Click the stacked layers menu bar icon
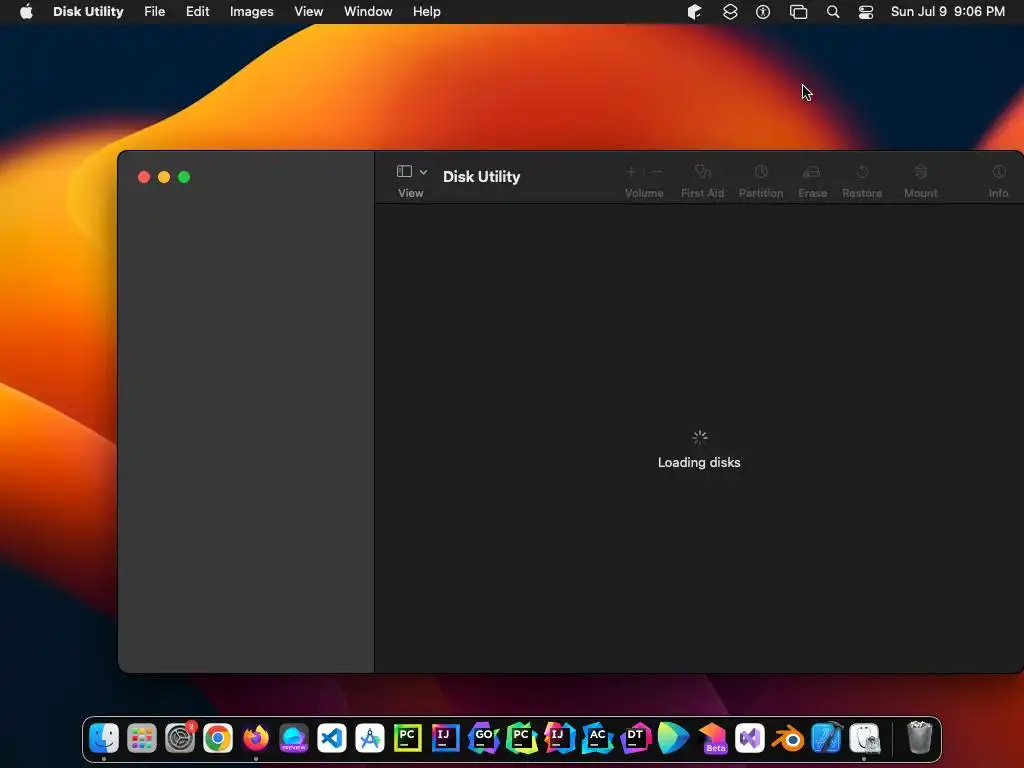1024x768 pixels. 730,12
